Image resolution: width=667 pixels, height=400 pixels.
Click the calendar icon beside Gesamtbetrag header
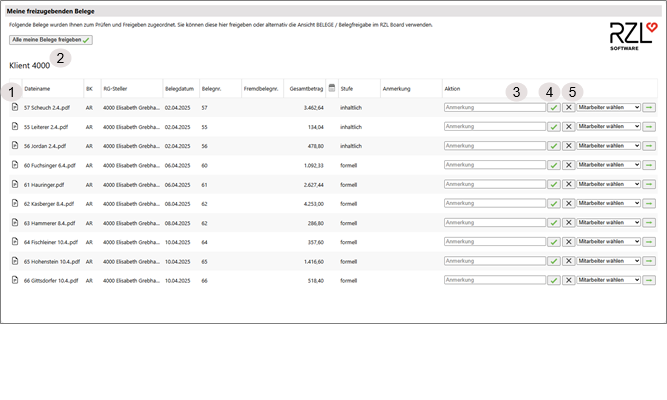point(332,88)
